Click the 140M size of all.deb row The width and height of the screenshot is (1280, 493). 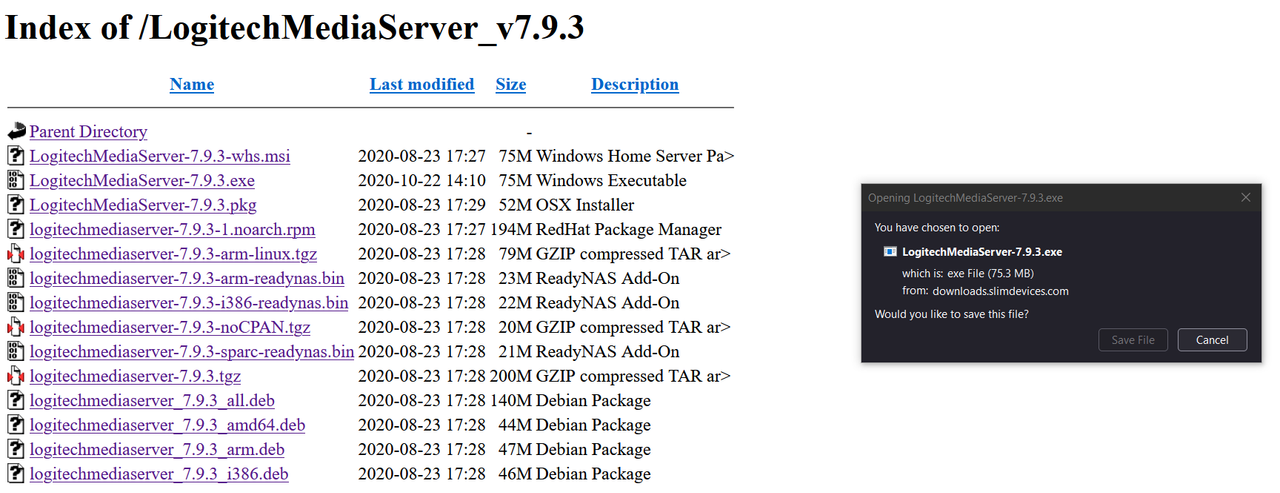(x=511, y=400)
